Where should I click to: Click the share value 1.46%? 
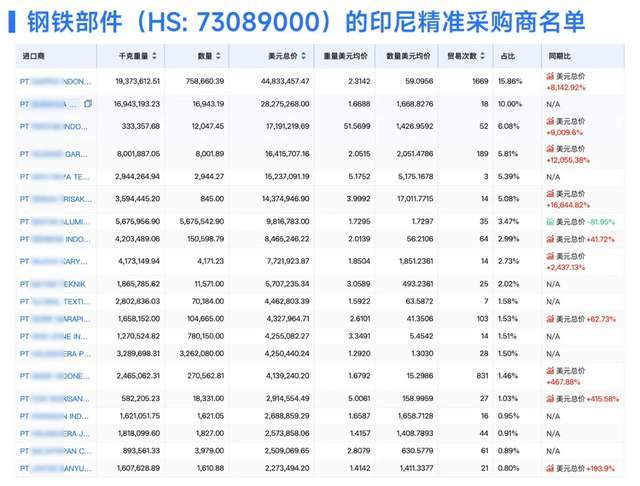tap(508, 376)
